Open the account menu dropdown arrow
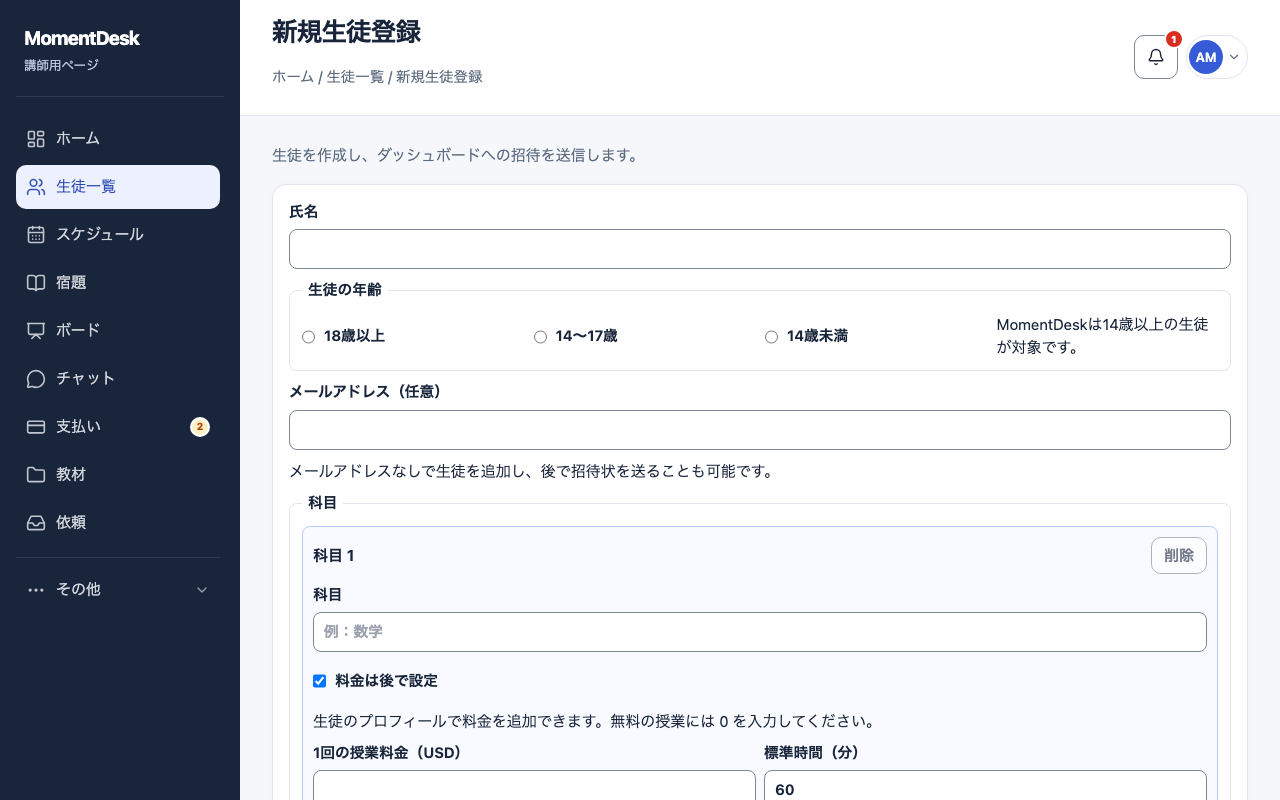The width and height of the screenshot is (1280, 800). [x=1234, y=57]
